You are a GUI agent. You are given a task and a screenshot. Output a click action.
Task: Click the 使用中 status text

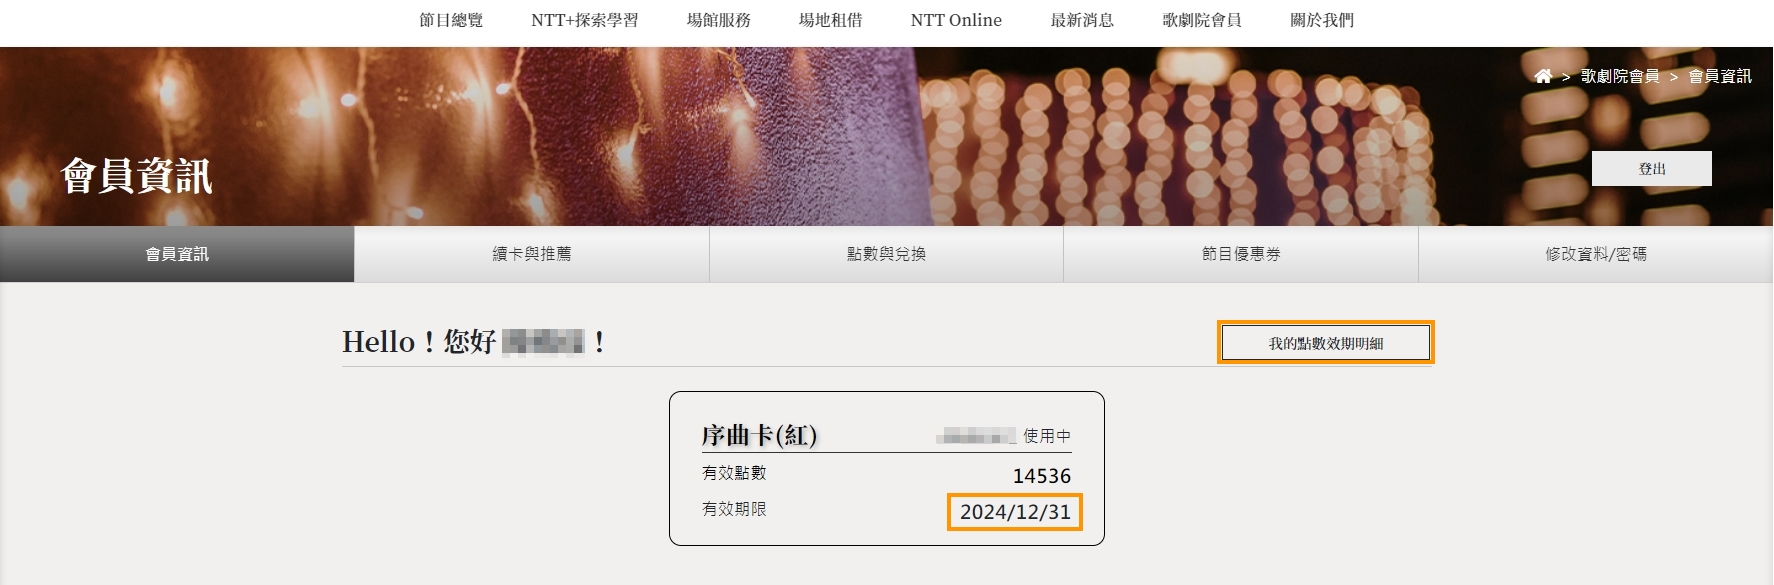(x=1047, y=436)
